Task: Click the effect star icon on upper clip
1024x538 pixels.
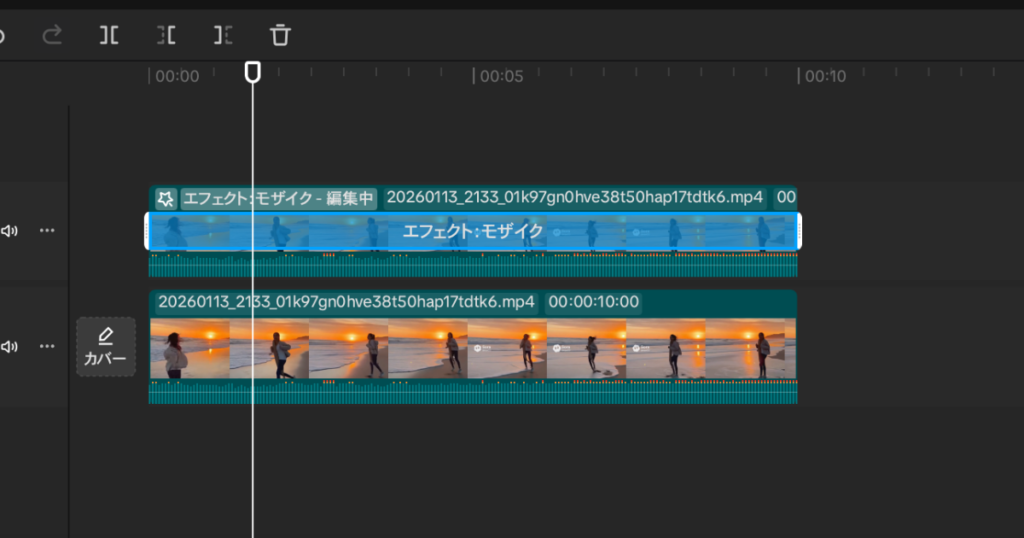Action: tap(166, 198)
